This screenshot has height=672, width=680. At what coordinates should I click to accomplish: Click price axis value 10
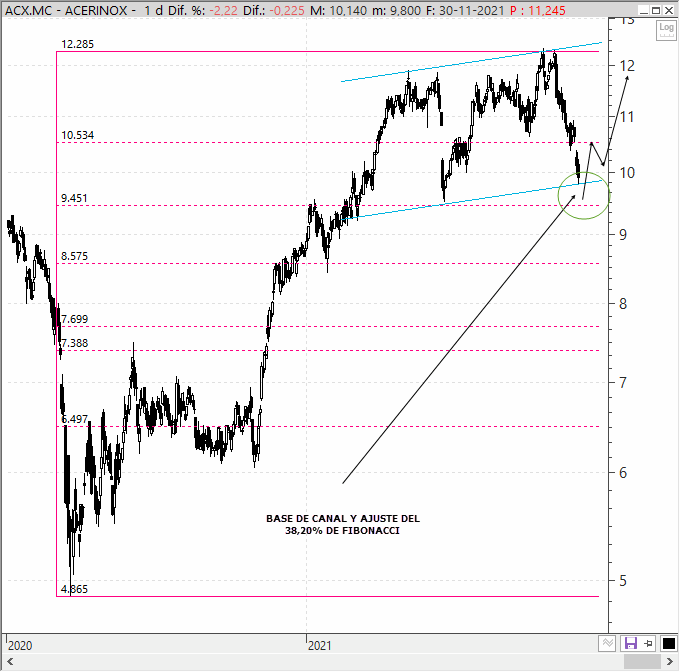pyautogui.click(x=627, y=173)
